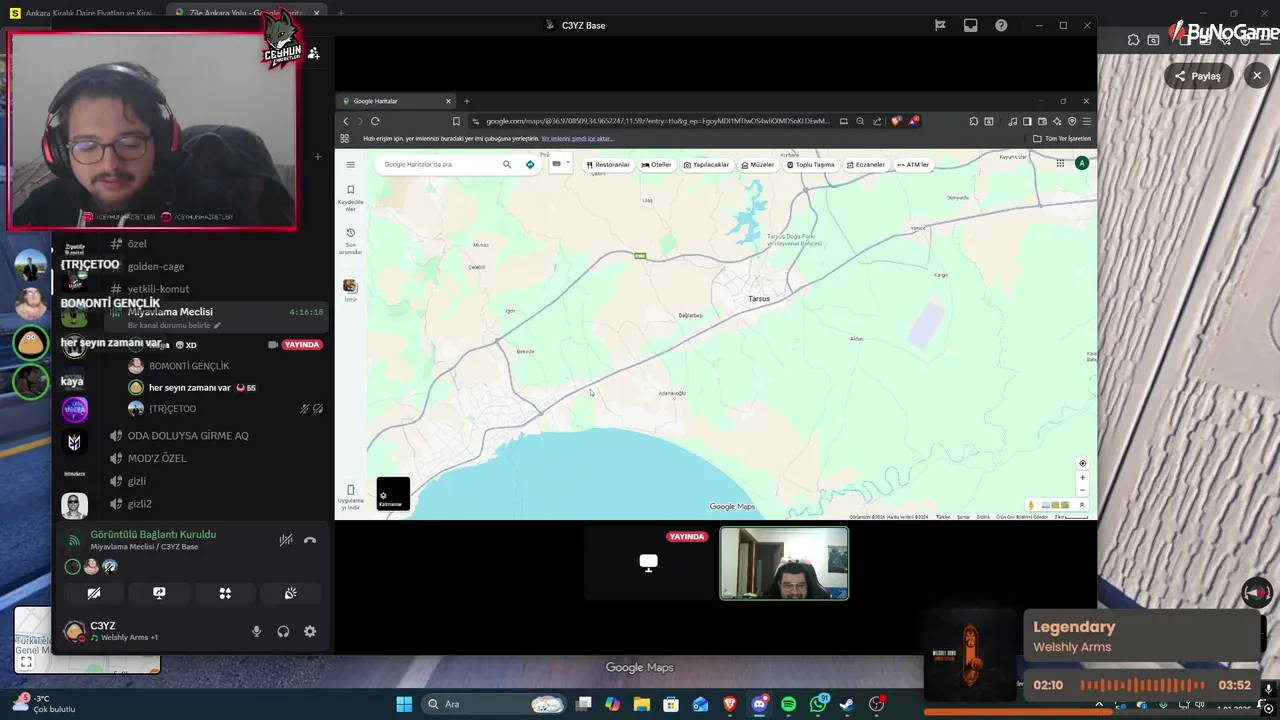Open Windows Start menu
Screen dimensions: 1280x720
[404, 704]
